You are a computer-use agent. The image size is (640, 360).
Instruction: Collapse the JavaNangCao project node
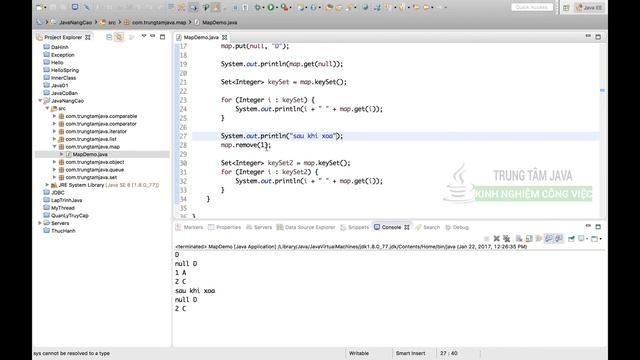[40, 100]
